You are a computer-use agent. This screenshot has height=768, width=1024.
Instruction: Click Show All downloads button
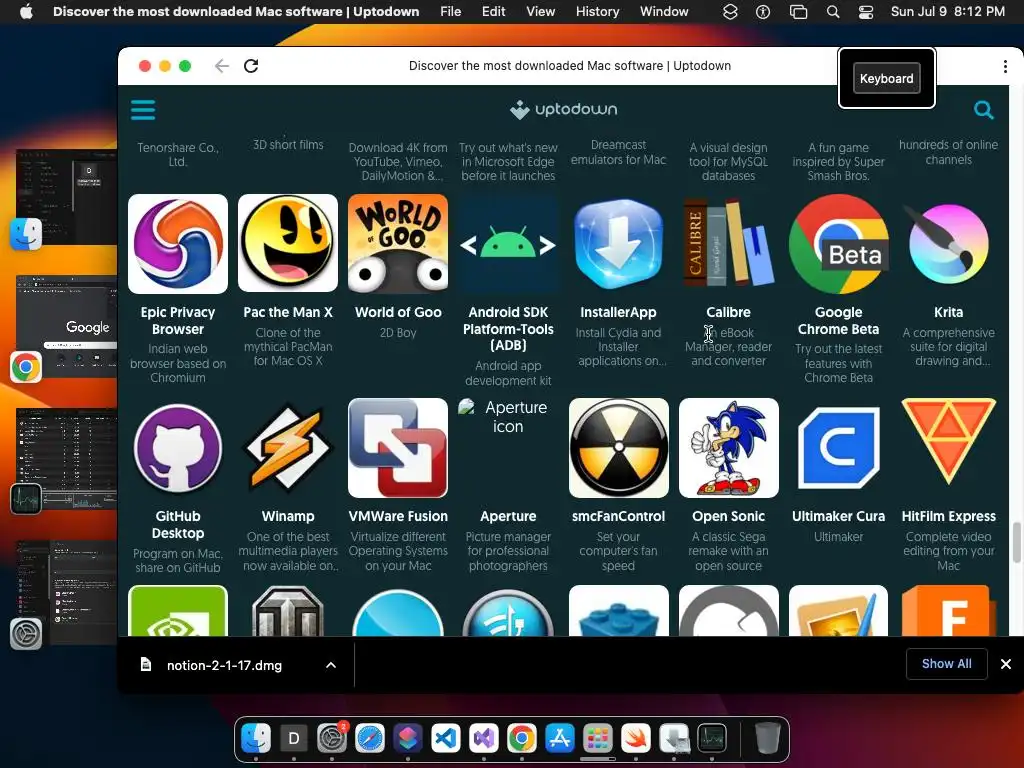pyautogui.click(x=946, y=664)
